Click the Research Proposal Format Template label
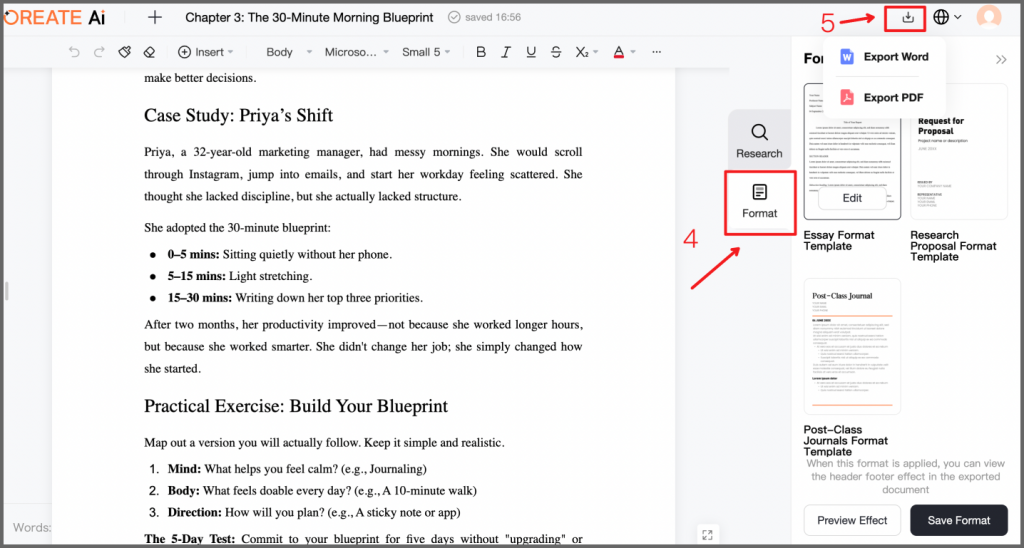Screen dimensions: 1024x548 click(x=953, y=246)
